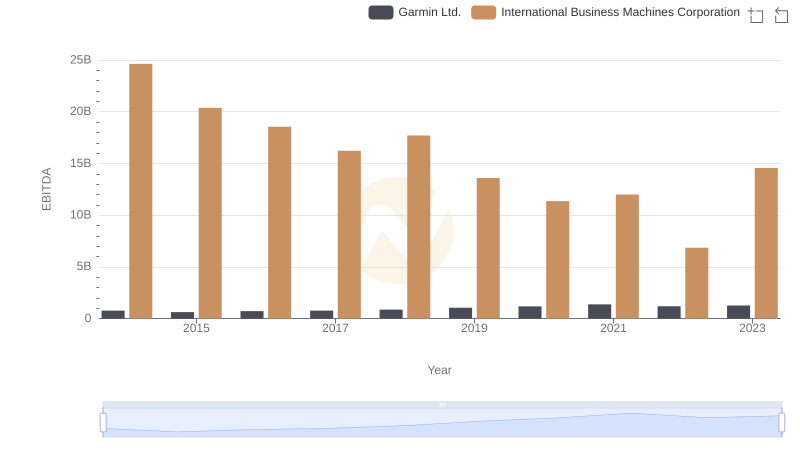800x461 pixels.
Task: Click the shortest IBM bar for 2022
Action: (697, 283)
